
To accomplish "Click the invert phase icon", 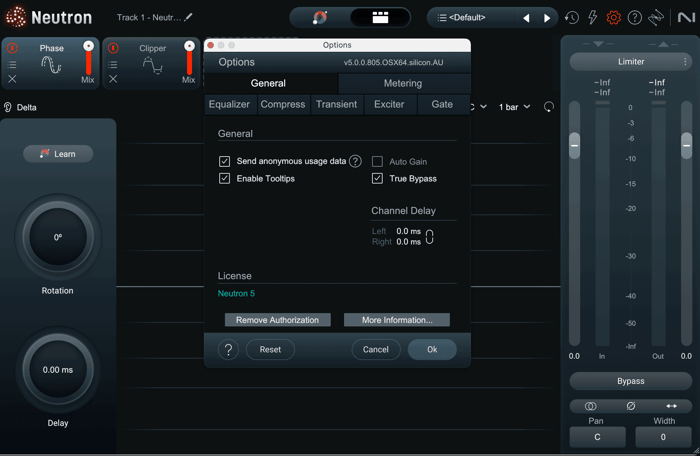I will click(x=630, y=406).
